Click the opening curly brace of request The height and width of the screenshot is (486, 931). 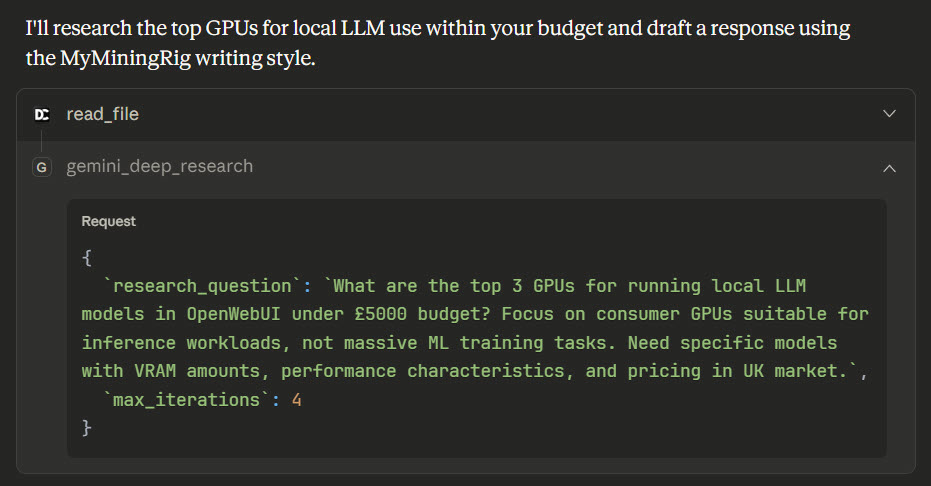coord(87,258)
